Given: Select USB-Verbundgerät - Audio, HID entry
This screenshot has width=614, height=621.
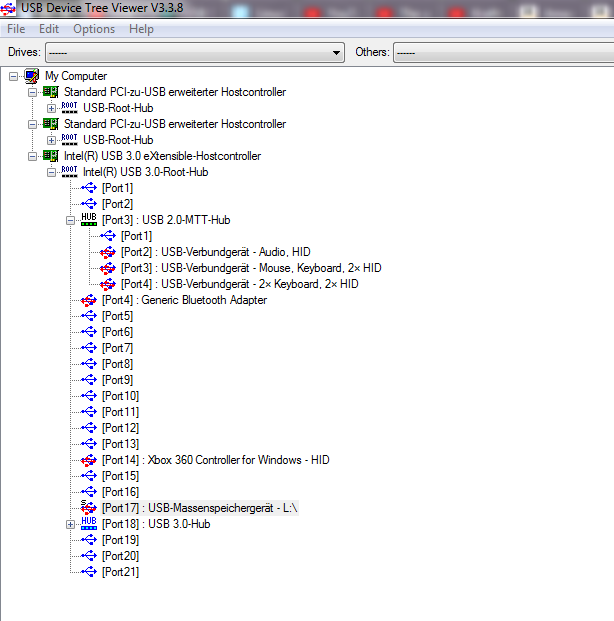Looking at the screenshot, I should (x=215, y=252).
